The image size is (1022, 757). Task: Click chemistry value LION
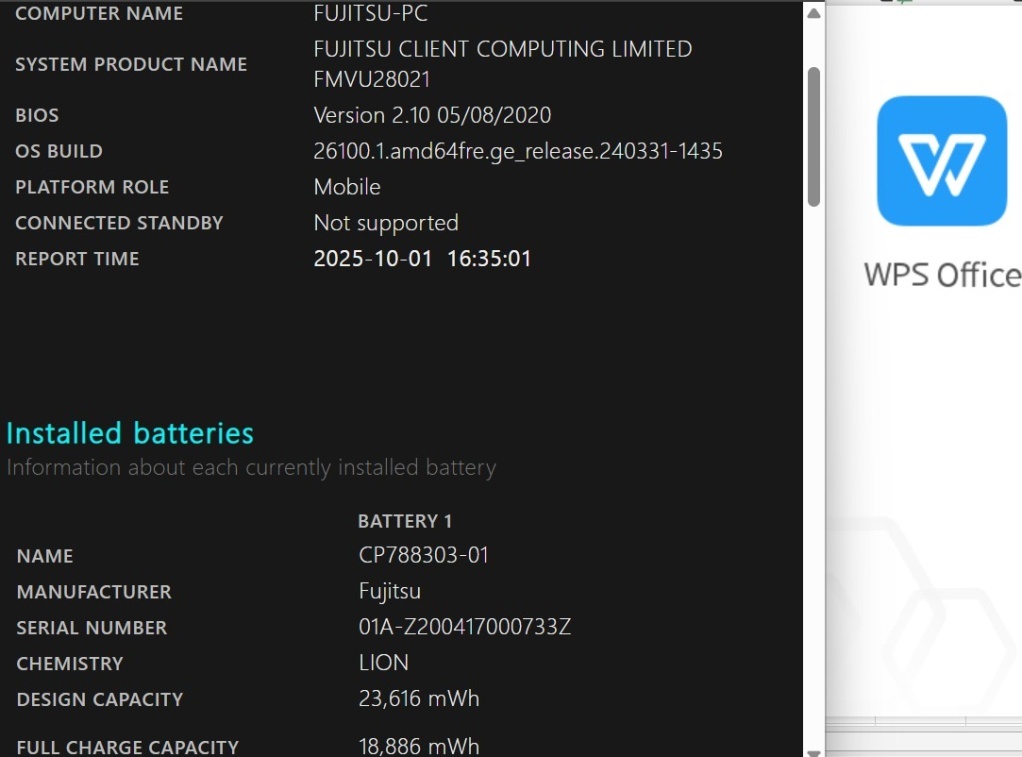coord(383,662)
